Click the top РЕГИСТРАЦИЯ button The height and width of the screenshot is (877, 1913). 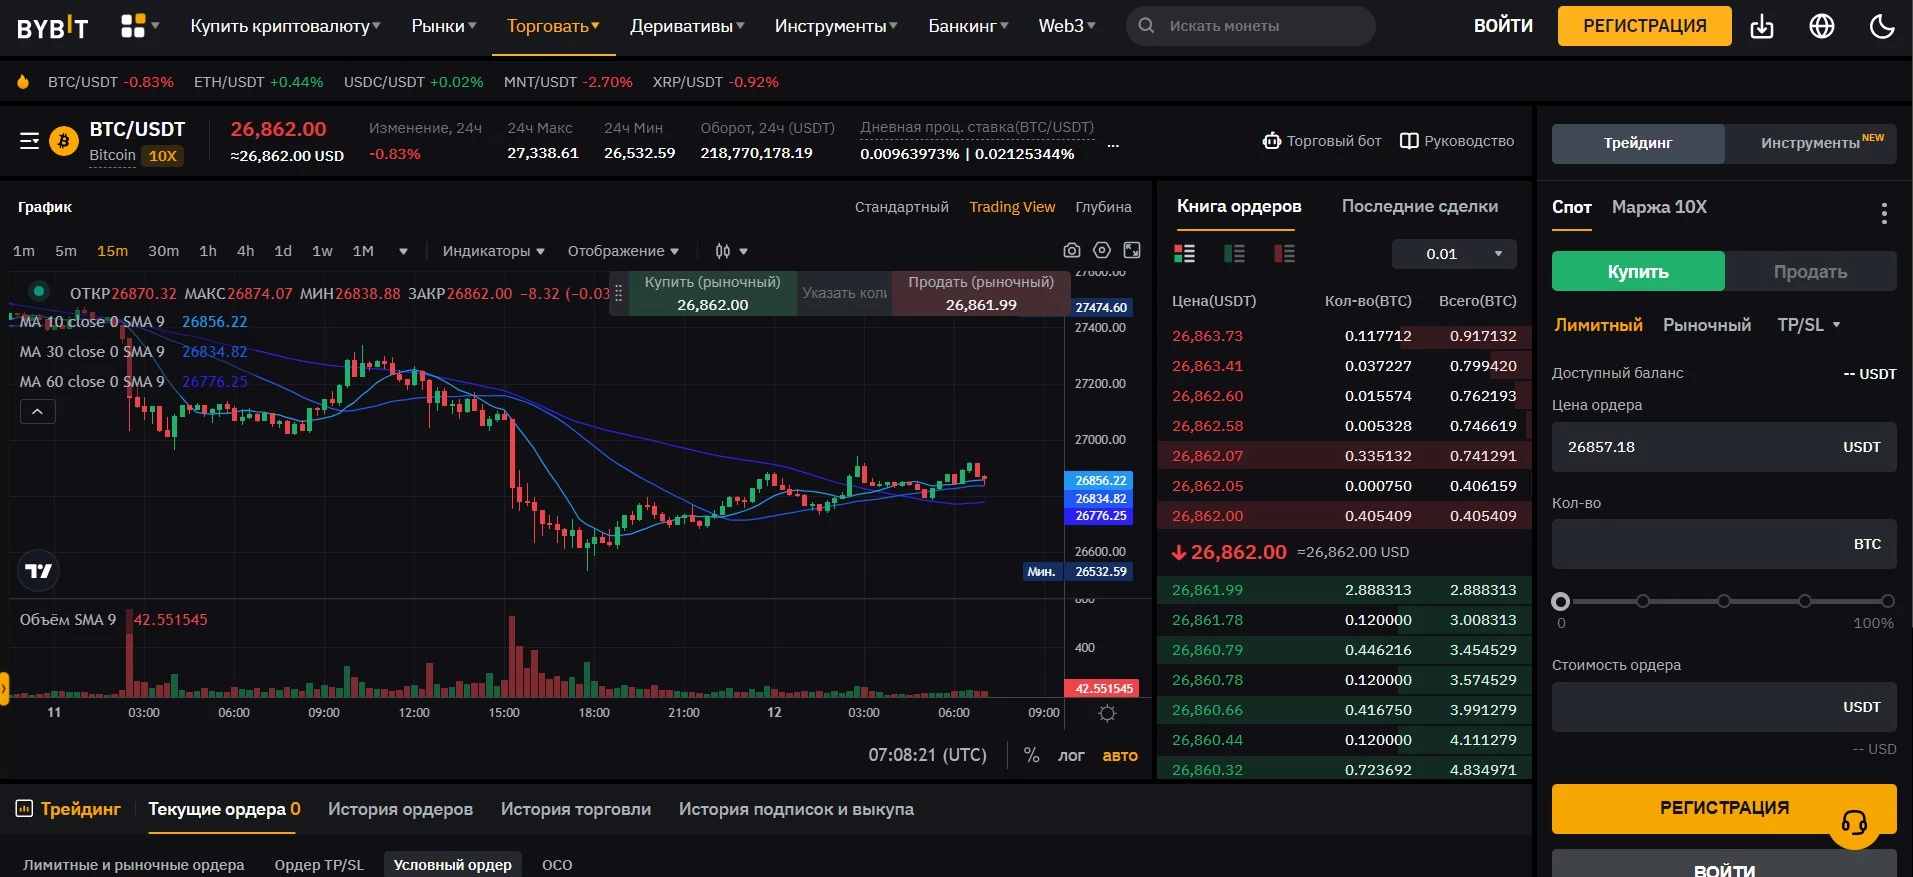(1644, 26)
